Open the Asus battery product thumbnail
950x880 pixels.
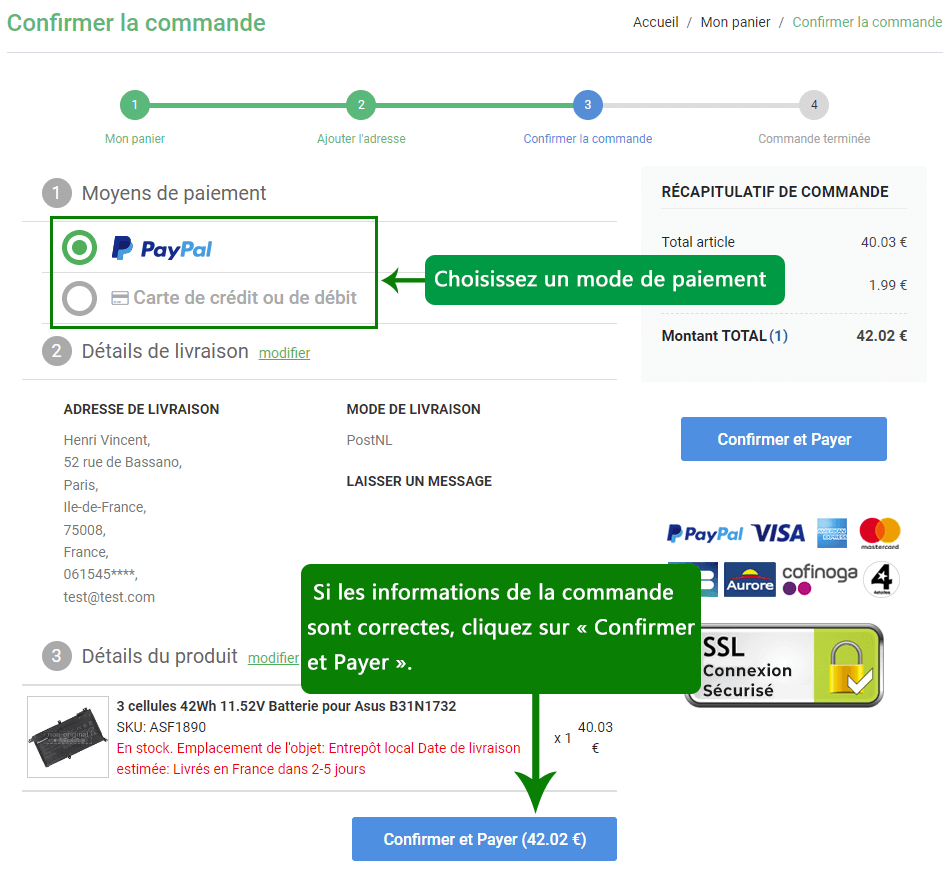pyautogui.click(x=68, y=737)
